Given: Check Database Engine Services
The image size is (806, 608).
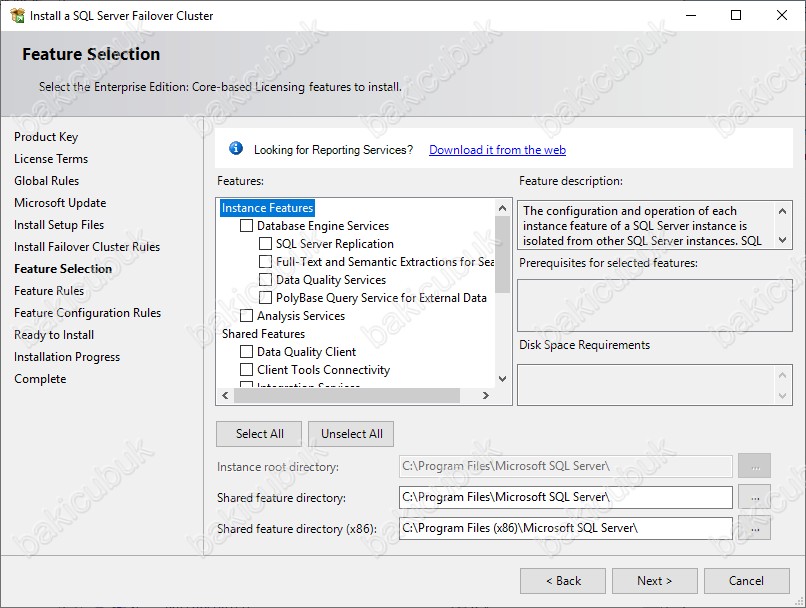Looking at the screenshot, I should click(247, 226).
